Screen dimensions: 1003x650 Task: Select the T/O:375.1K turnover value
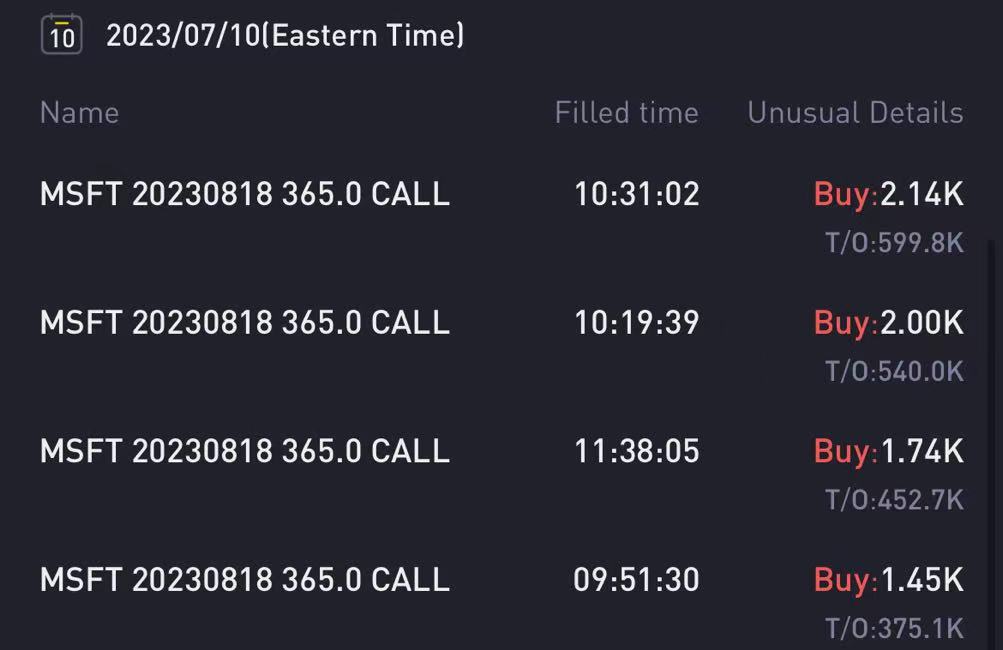pyautogui.click(x=894, y=629)
